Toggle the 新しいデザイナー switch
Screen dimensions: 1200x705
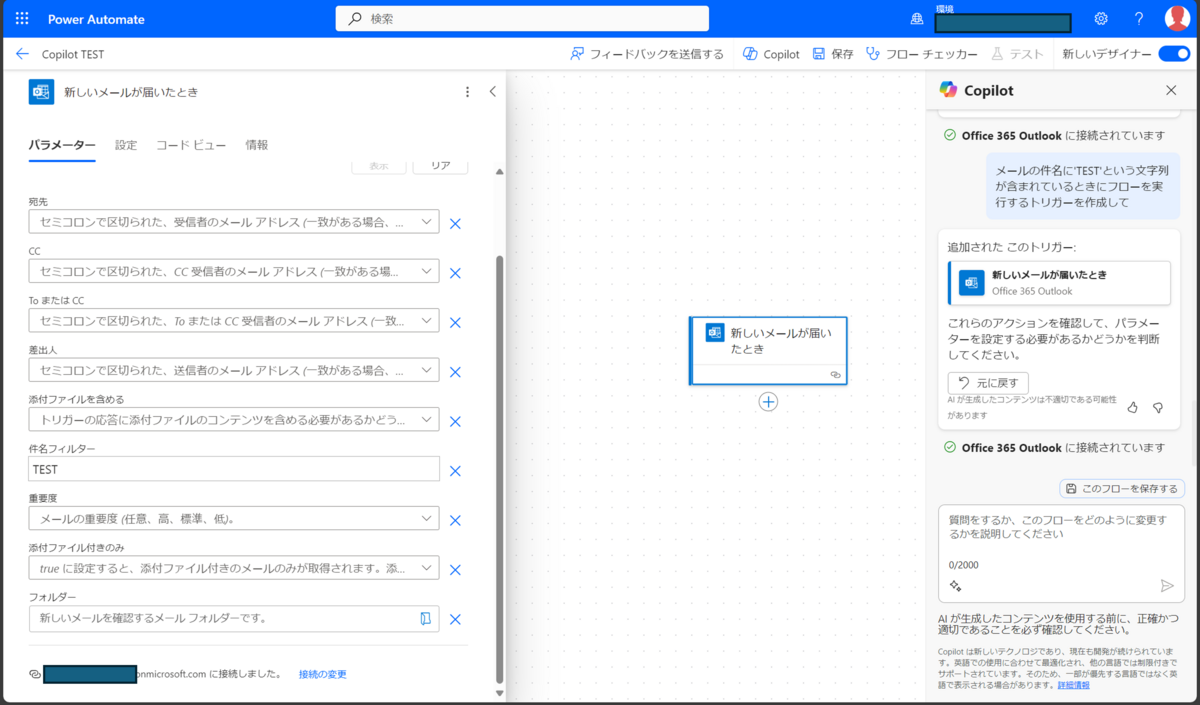(x=1173, y=54)
